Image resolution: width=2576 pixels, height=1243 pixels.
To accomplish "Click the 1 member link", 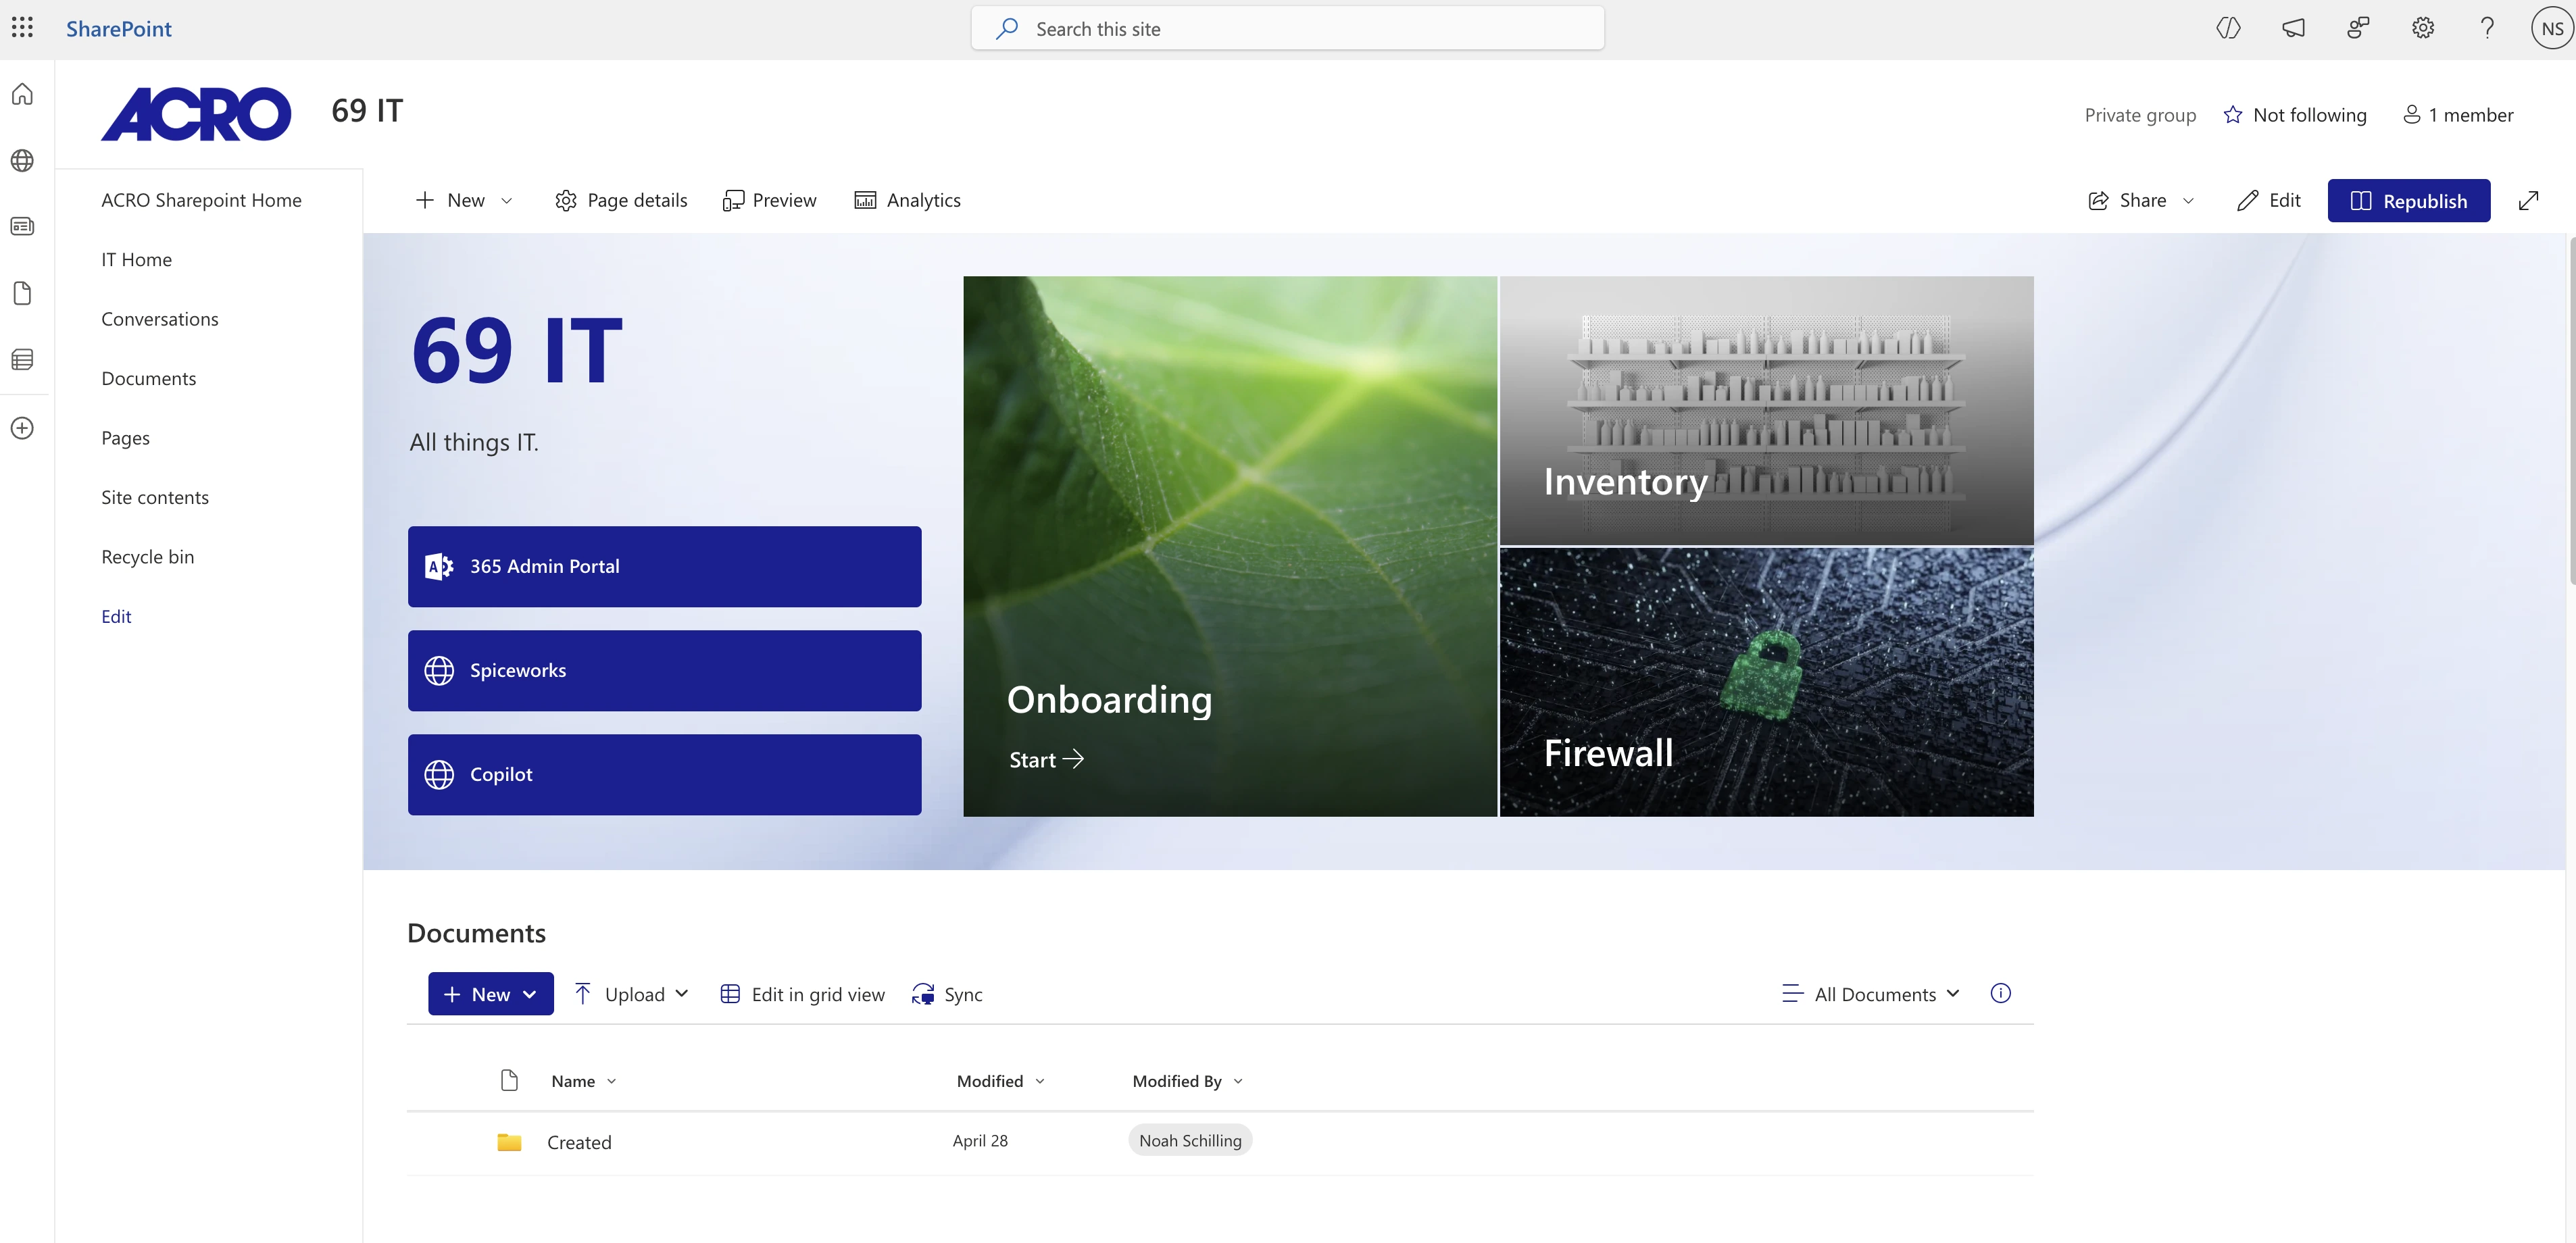I will coord(2458,115).
